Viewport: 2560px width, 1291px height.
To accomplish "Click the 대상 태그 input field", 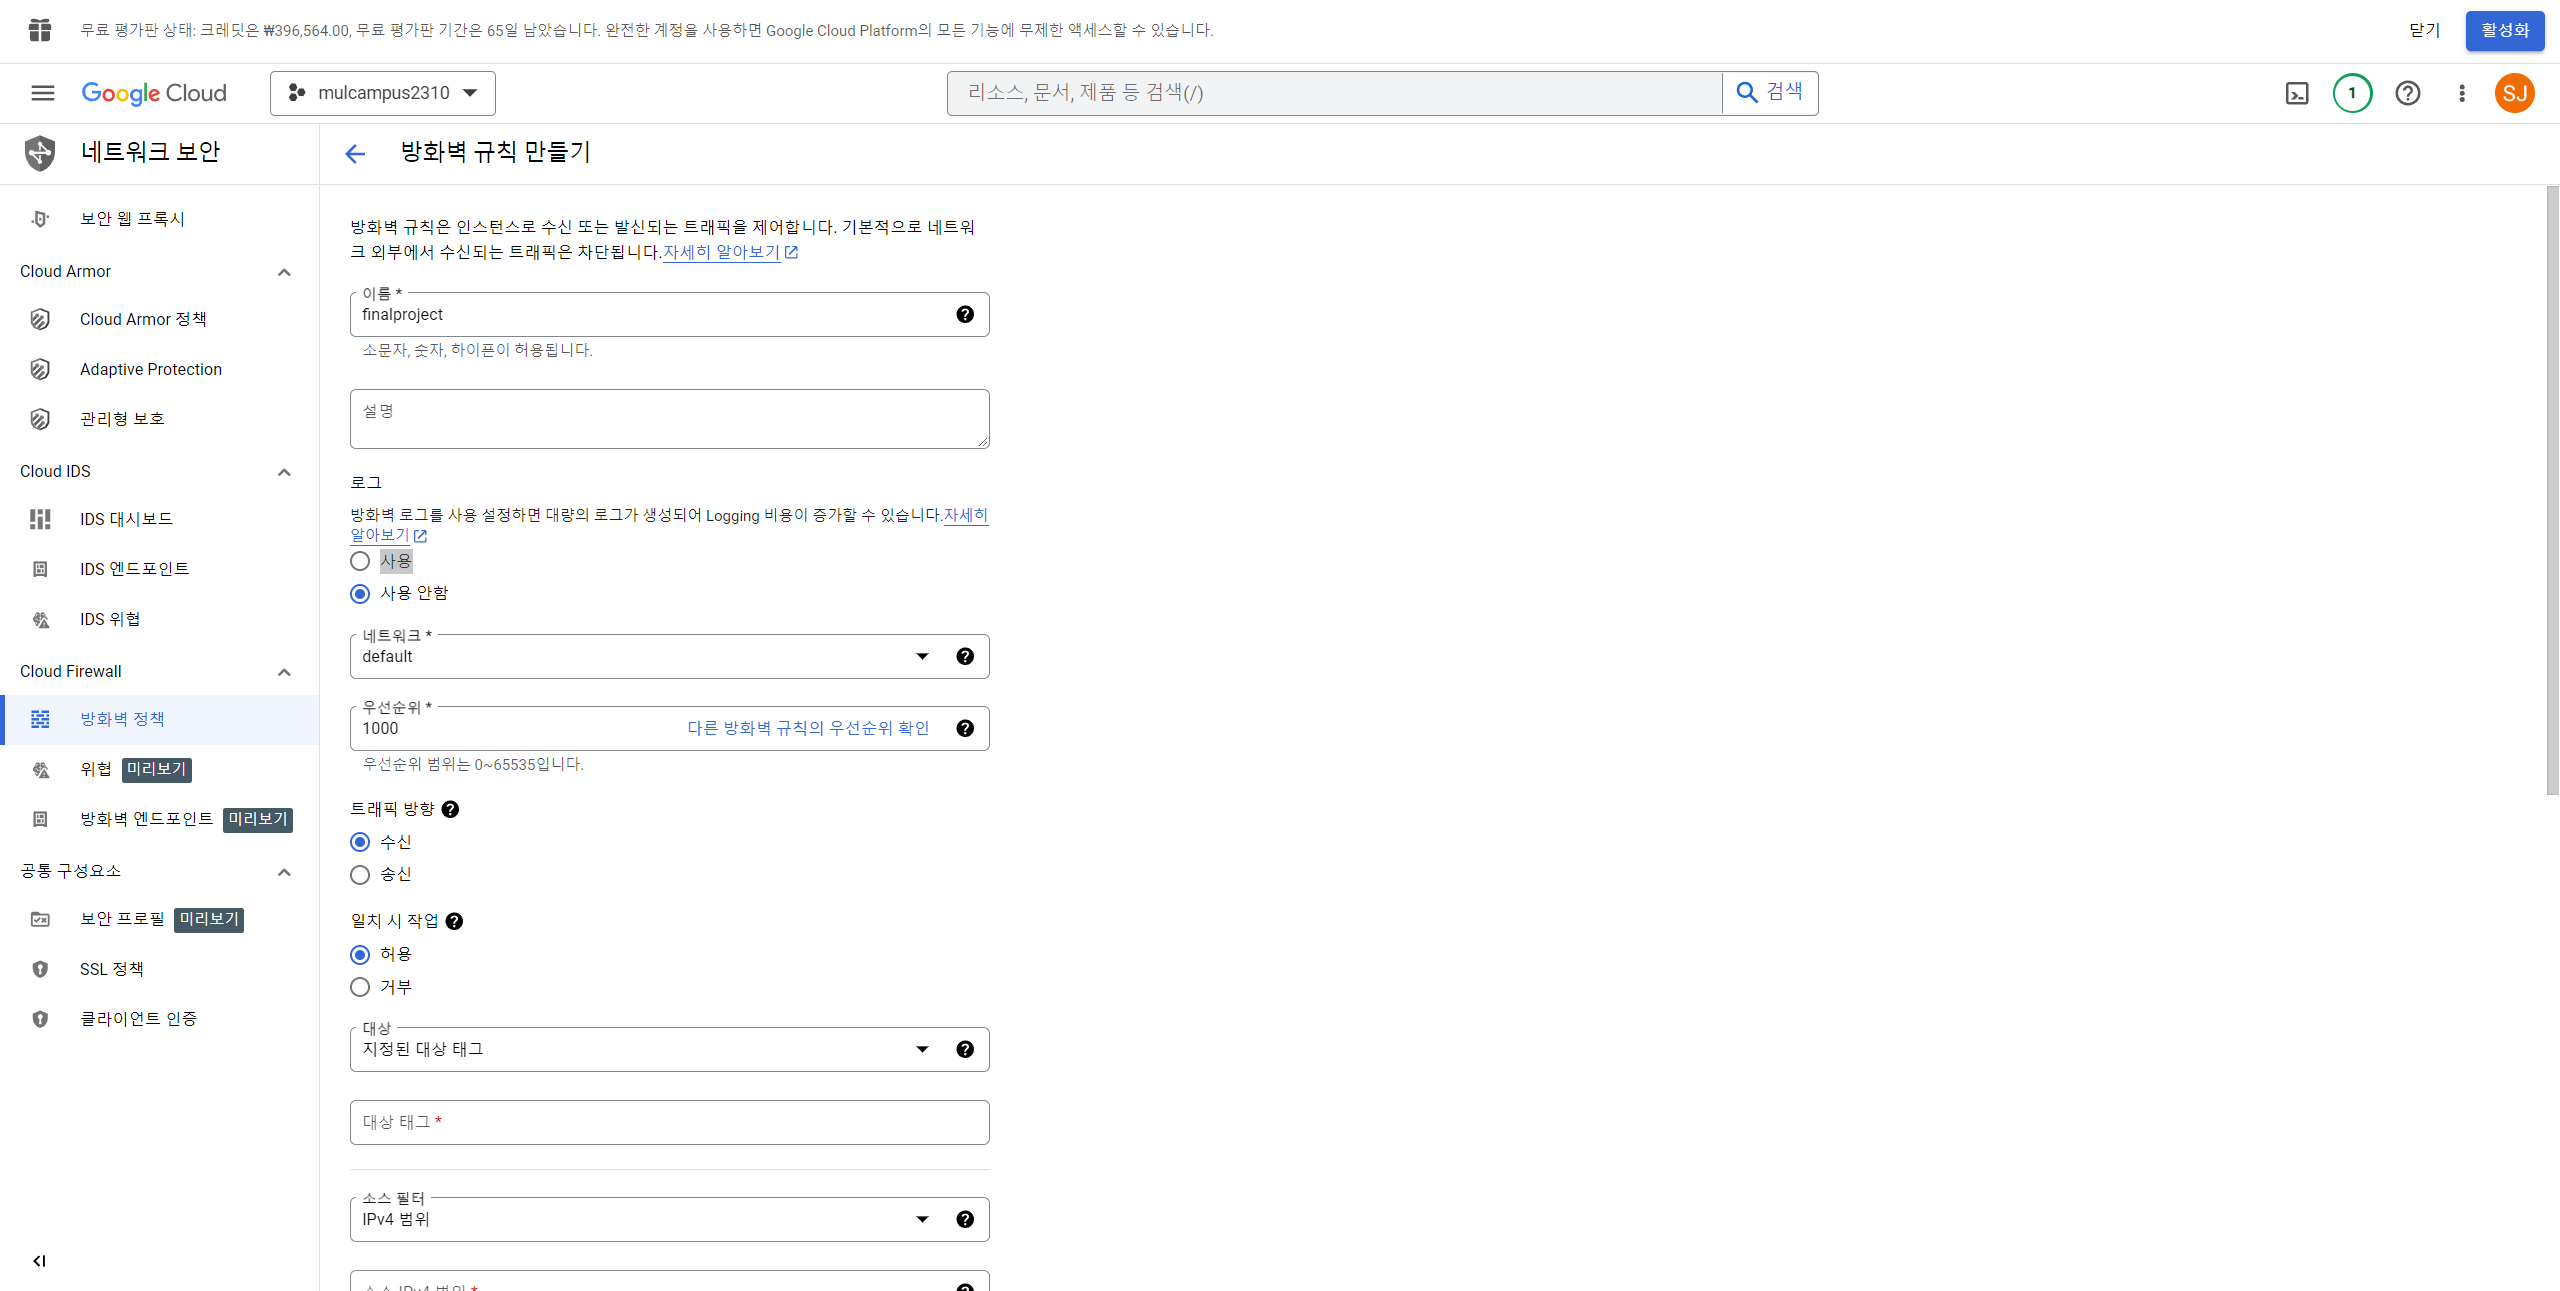I will pos(669,1122).
